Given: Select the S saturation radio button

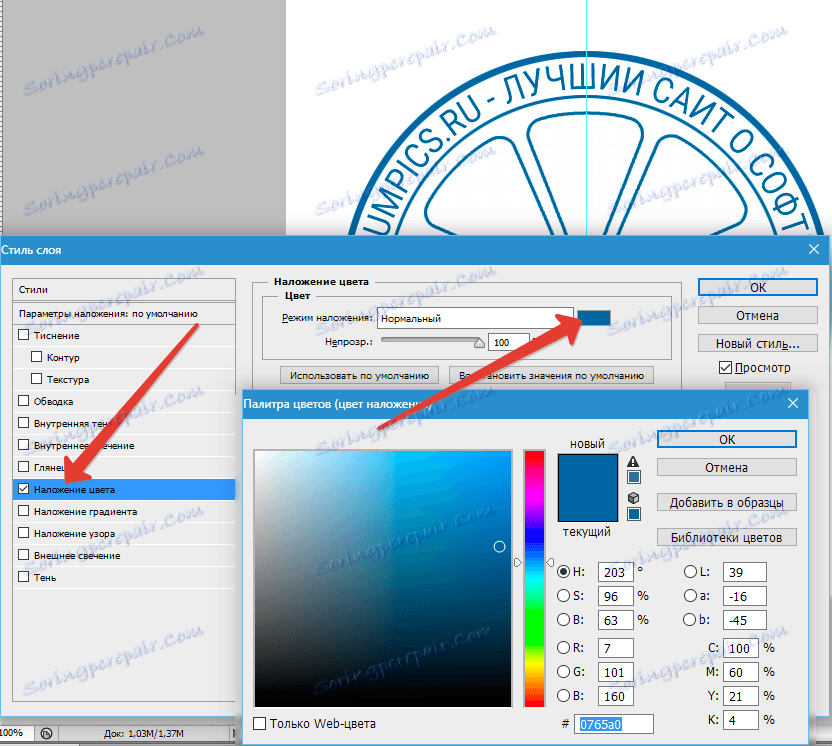Looking at the screenshot, I should 563,596.
